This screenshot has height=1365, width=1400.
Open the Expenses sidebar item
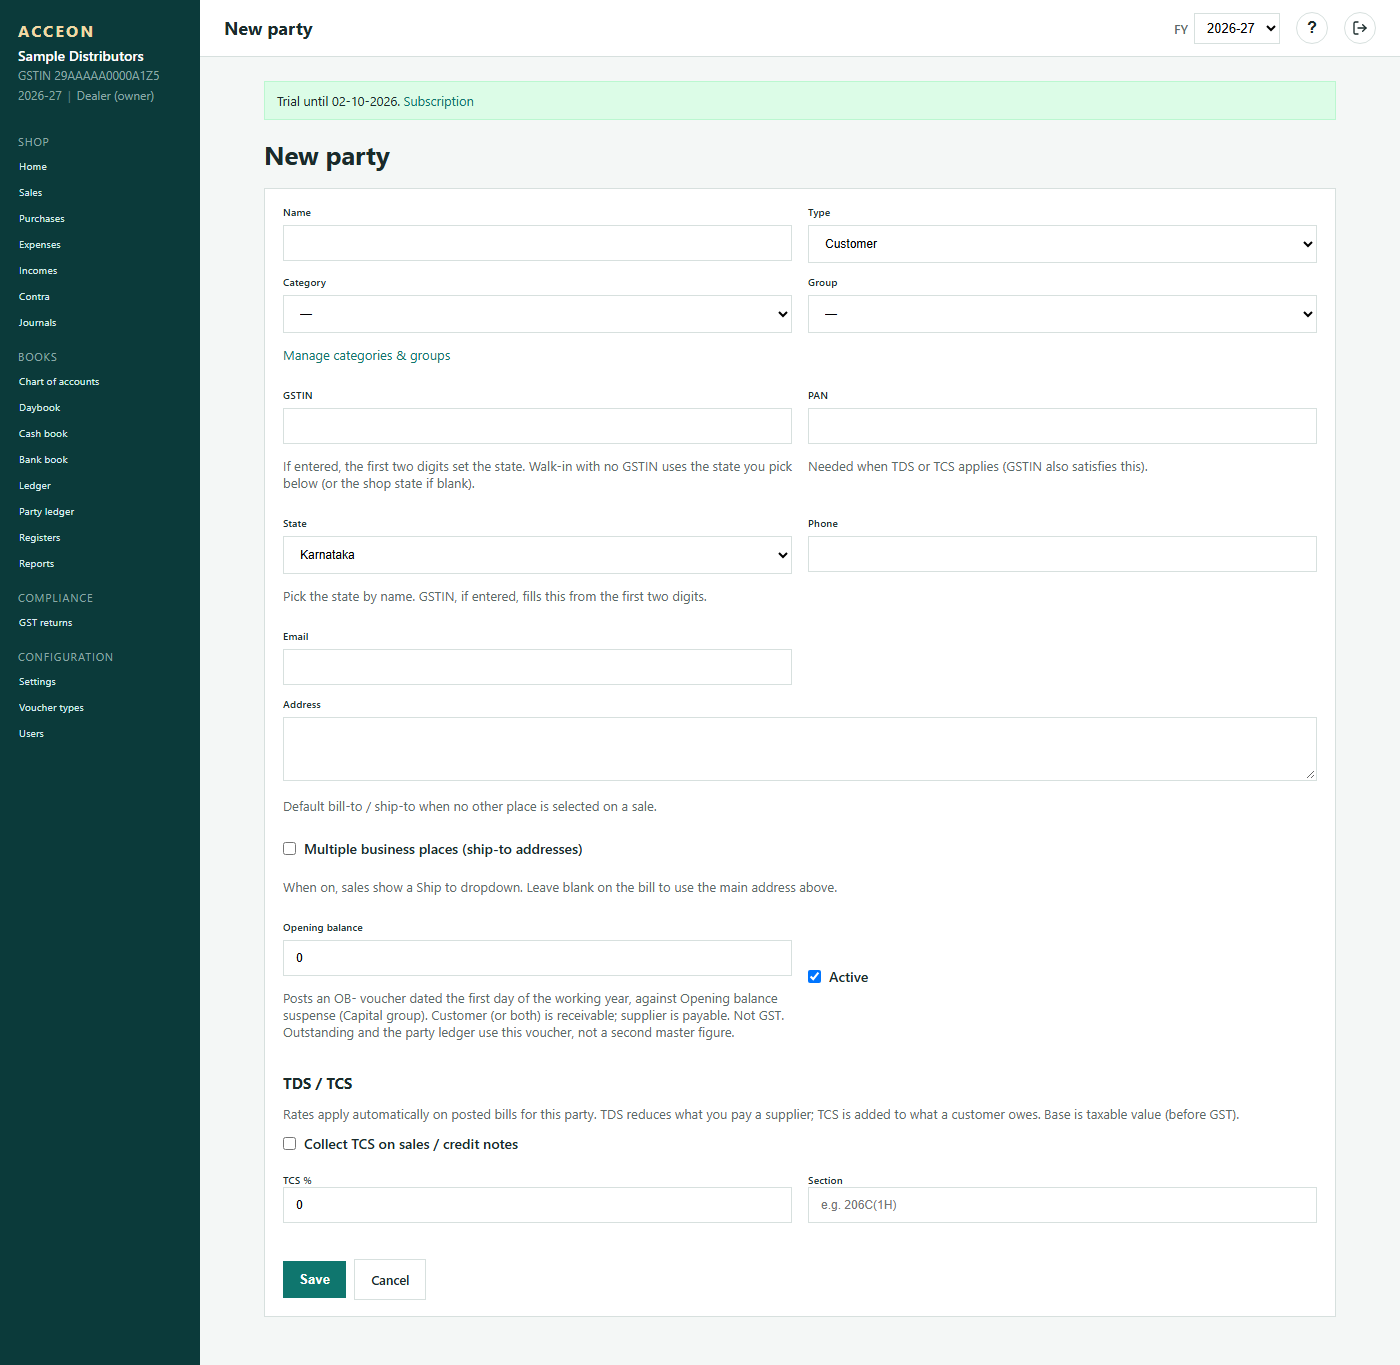click(40, 245)
